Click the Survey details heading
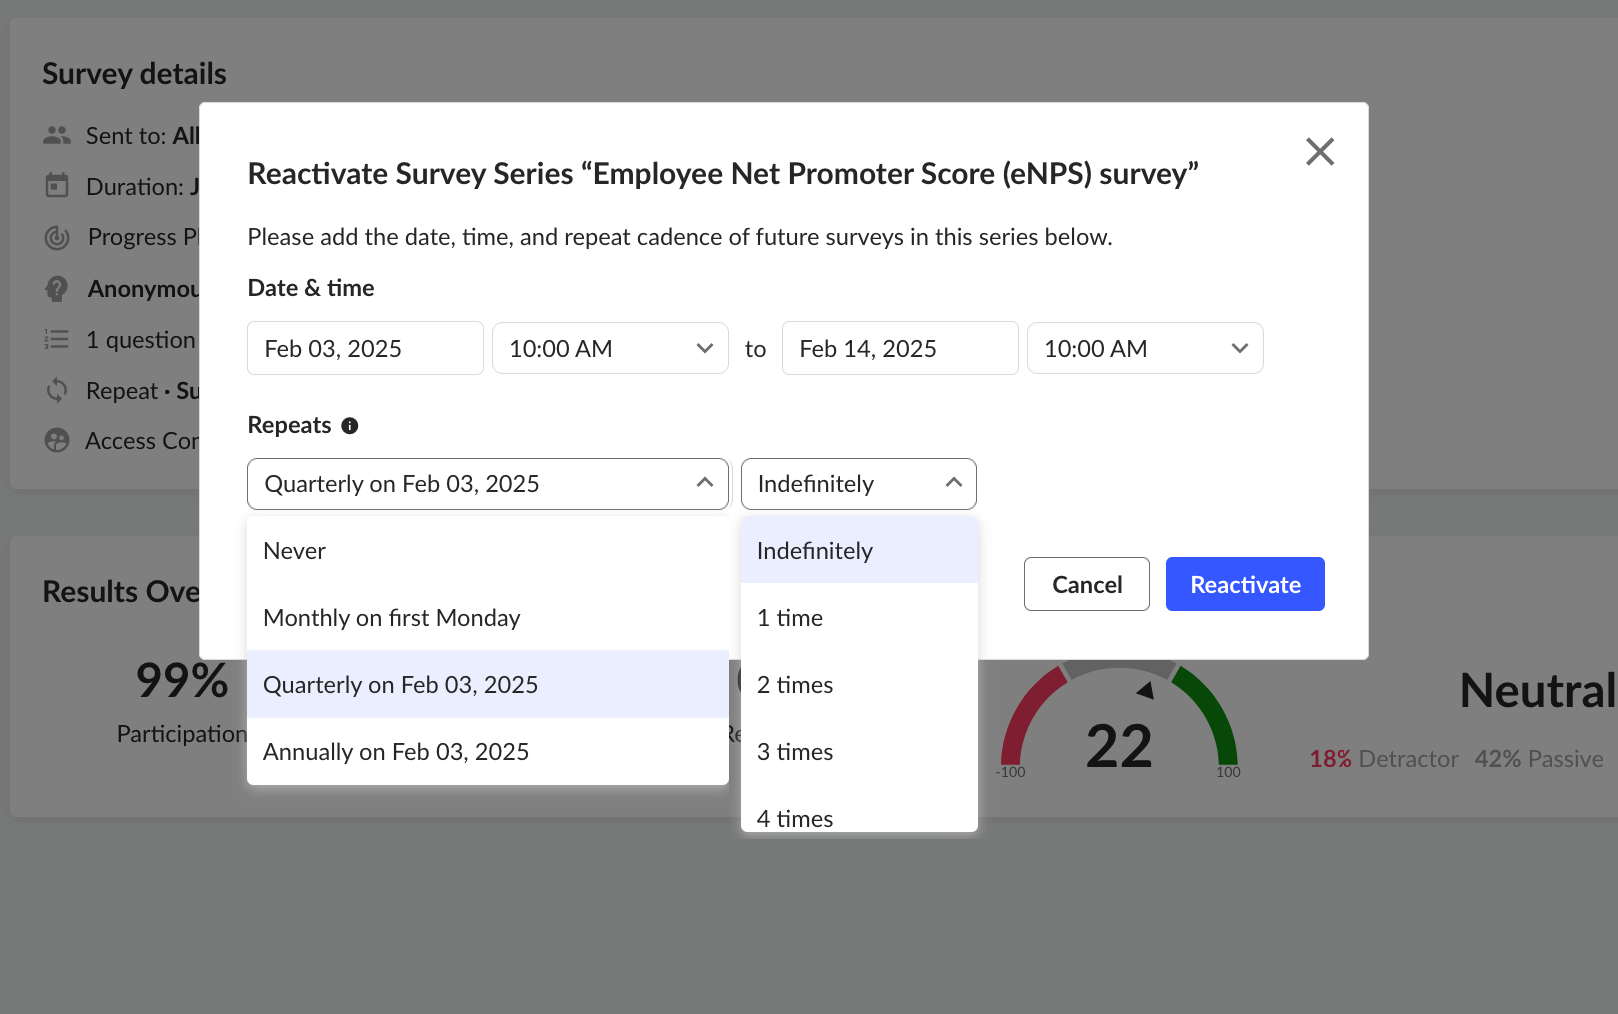The width and height of the screenshot is (1618, 1014). [x=134, y=74]
